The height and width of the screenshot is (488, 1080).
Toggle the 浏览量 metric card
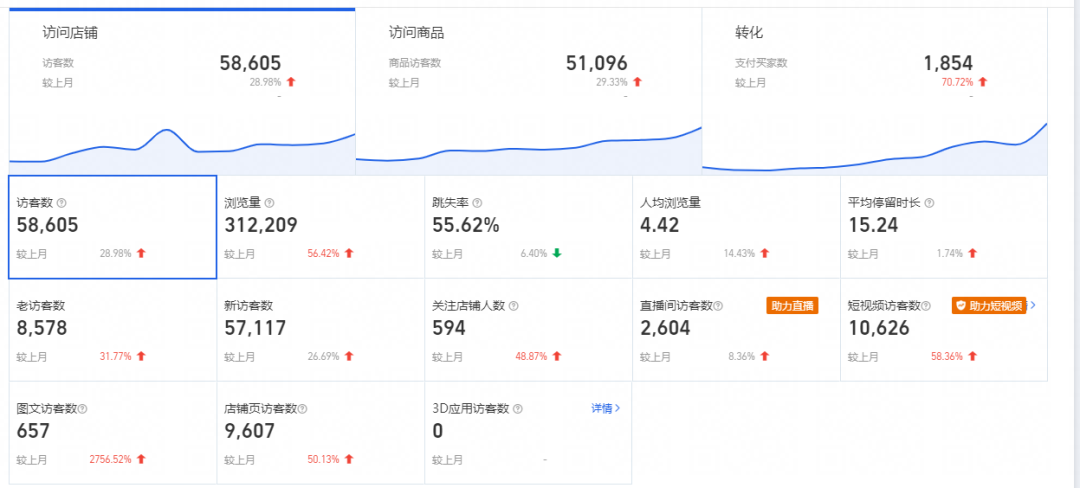pyautogui.click(x=320, y=227)
